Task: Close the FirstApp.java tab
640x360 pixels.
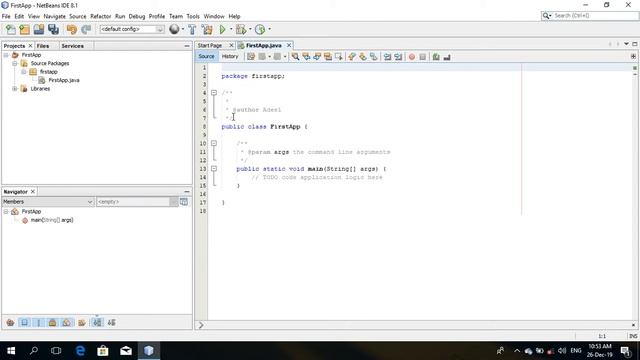Action: click(x=289, y=45)
